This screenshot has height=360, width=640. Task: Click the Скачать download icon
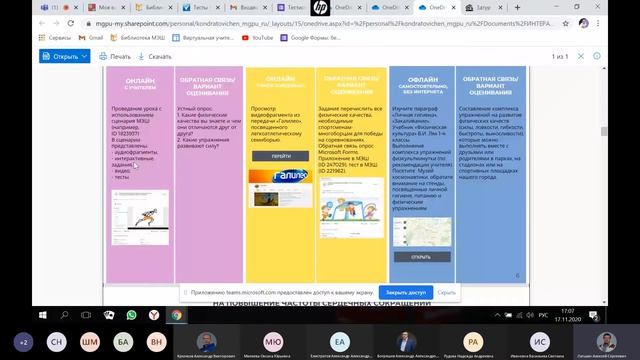click(141, 56)
